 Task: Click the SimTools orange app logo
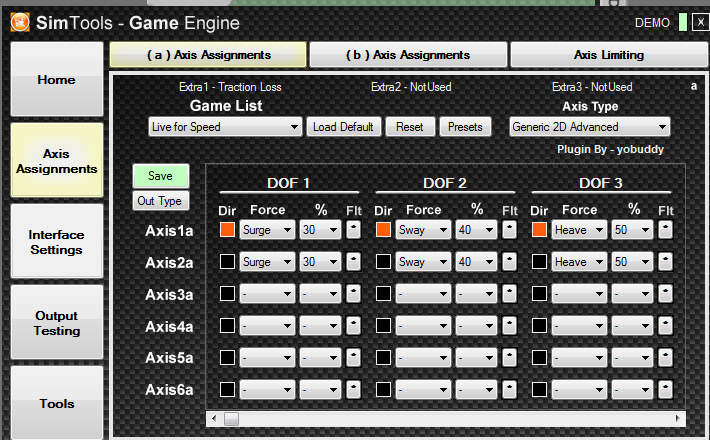point(20,22)
